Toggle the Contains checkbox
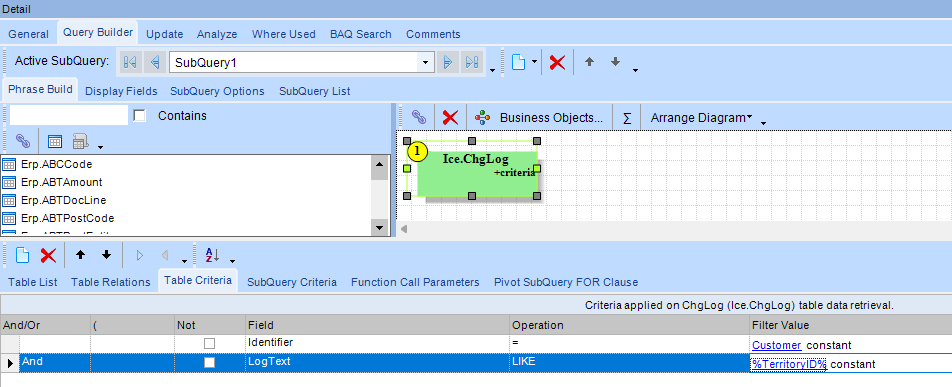The width and height of the screenshot is (952, 387). 140,115
